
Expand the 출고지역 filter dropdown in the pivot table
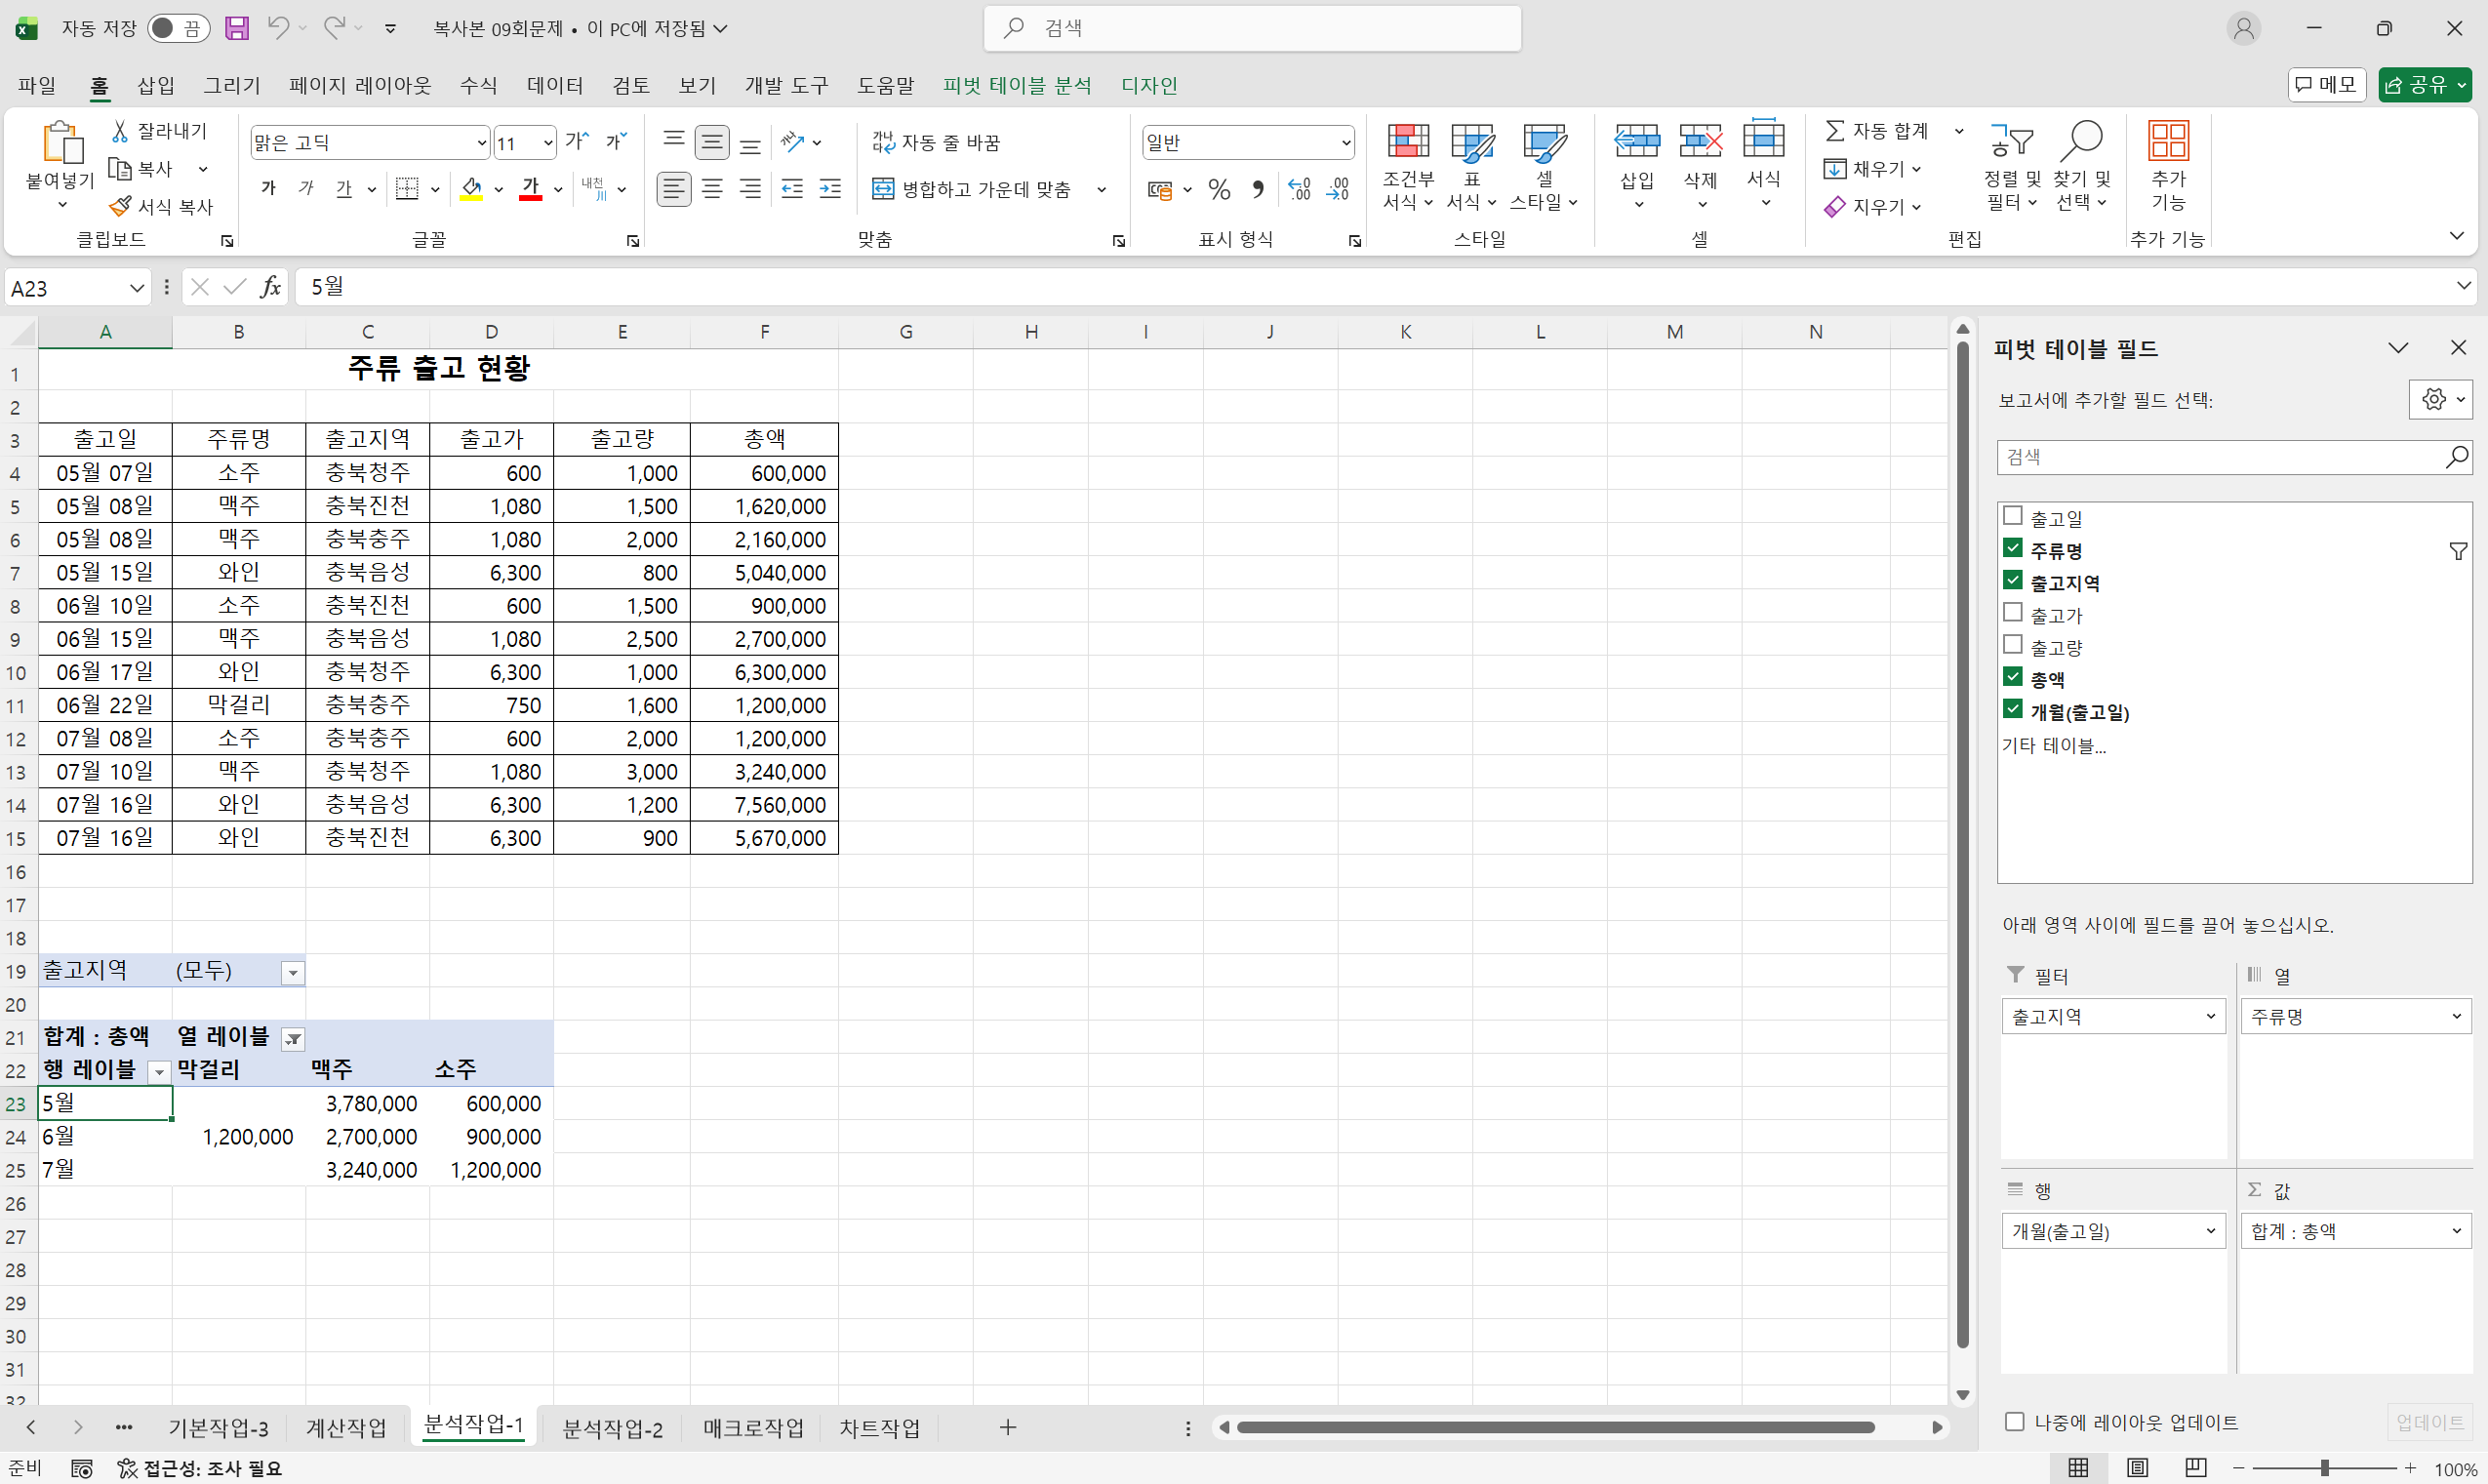pyautogui.click(x=292, y=972)
